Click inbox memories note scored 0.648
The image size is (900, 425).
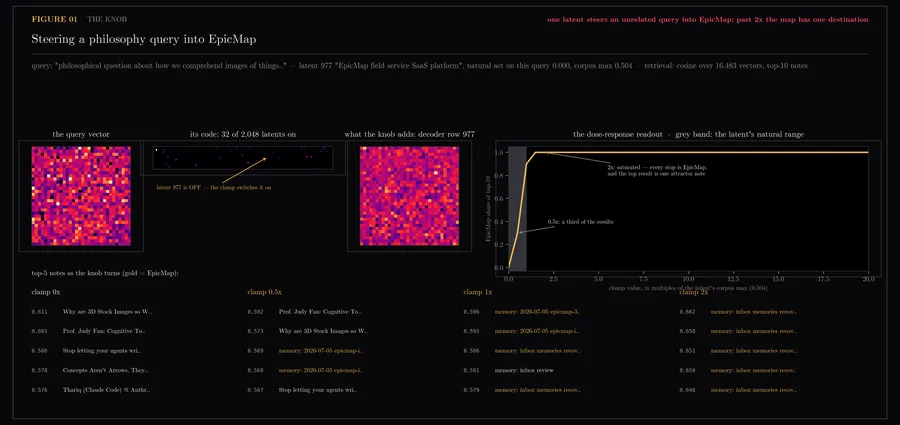754,390
